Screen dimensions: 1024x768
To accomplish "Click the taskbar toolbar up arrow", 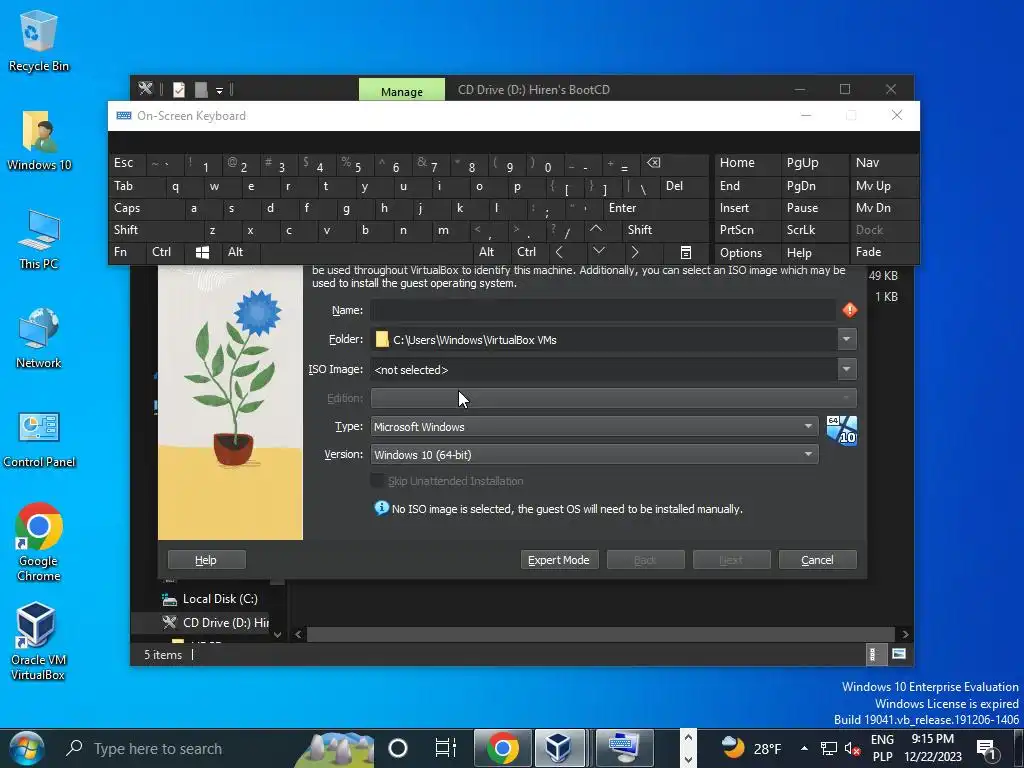I will [688, 738].
